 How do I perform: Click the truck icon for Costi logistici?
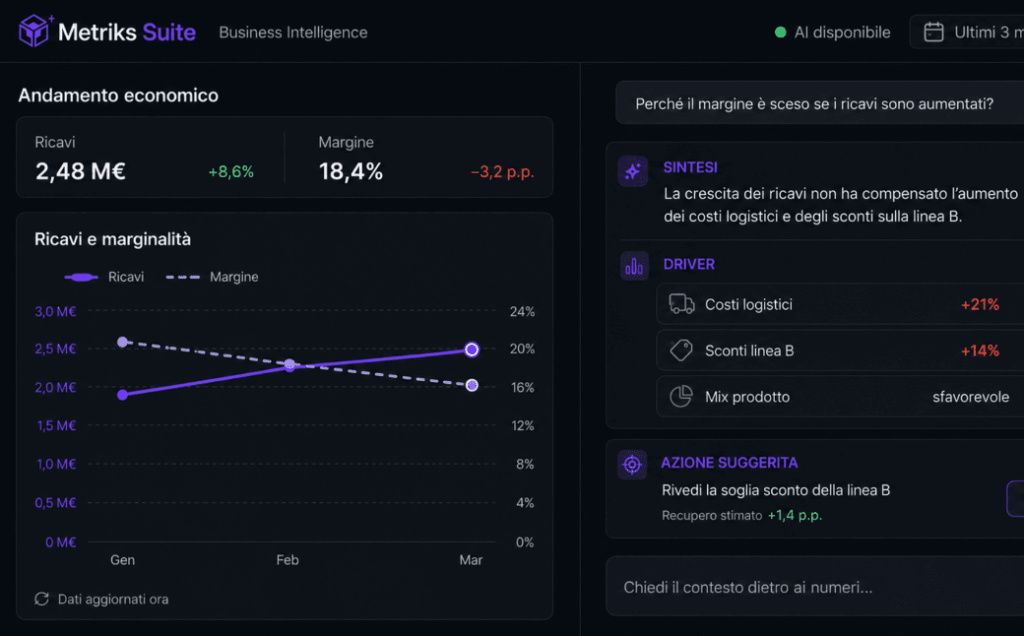tap(681, 304)
